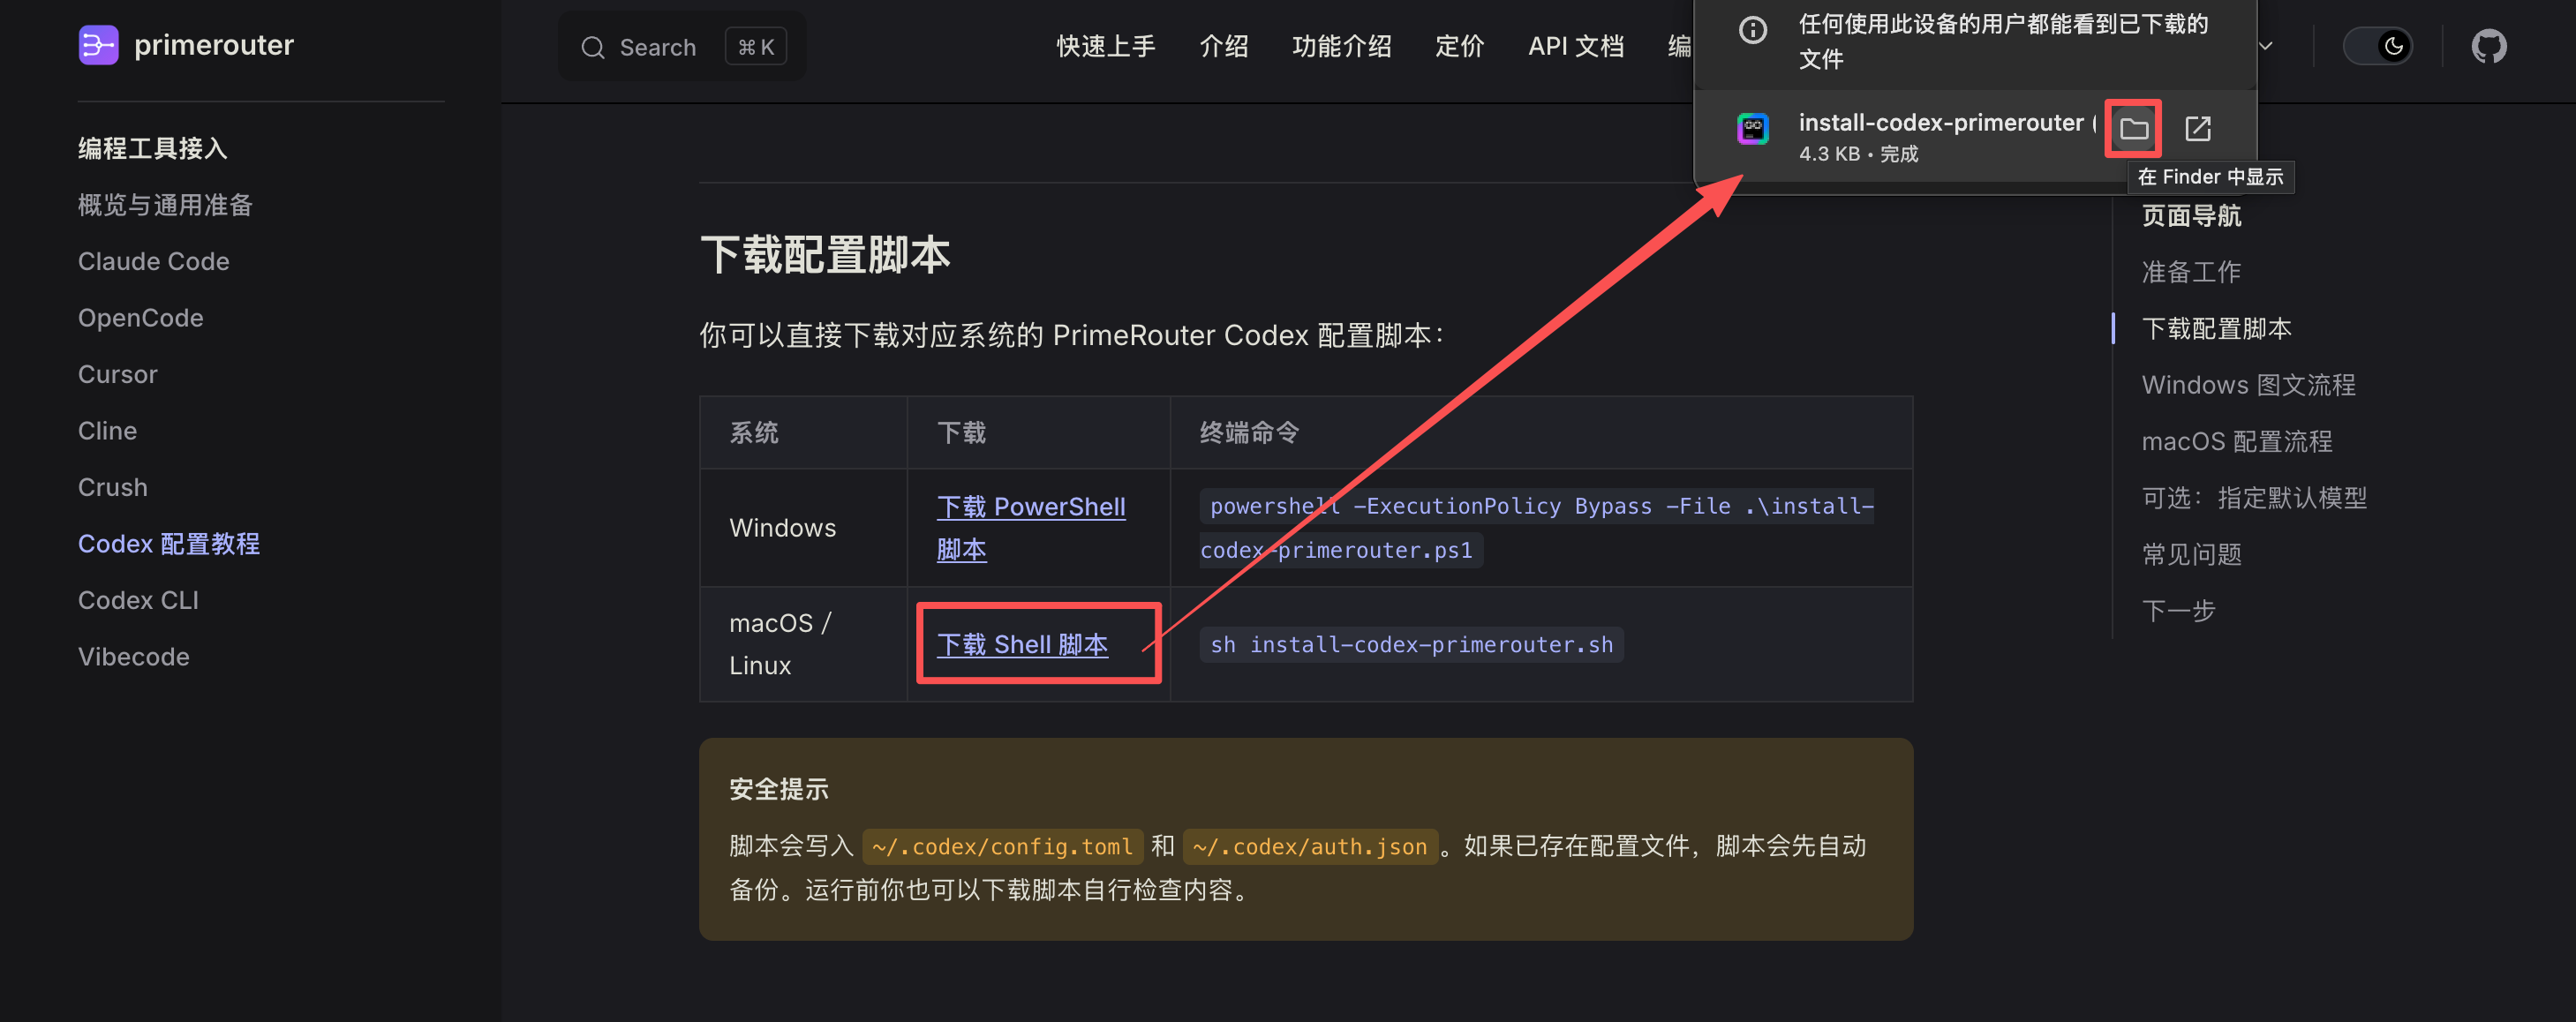Jump to macOS 配置流程 section
This screenshot has width=2576, height=1022.
(2236, 441)
